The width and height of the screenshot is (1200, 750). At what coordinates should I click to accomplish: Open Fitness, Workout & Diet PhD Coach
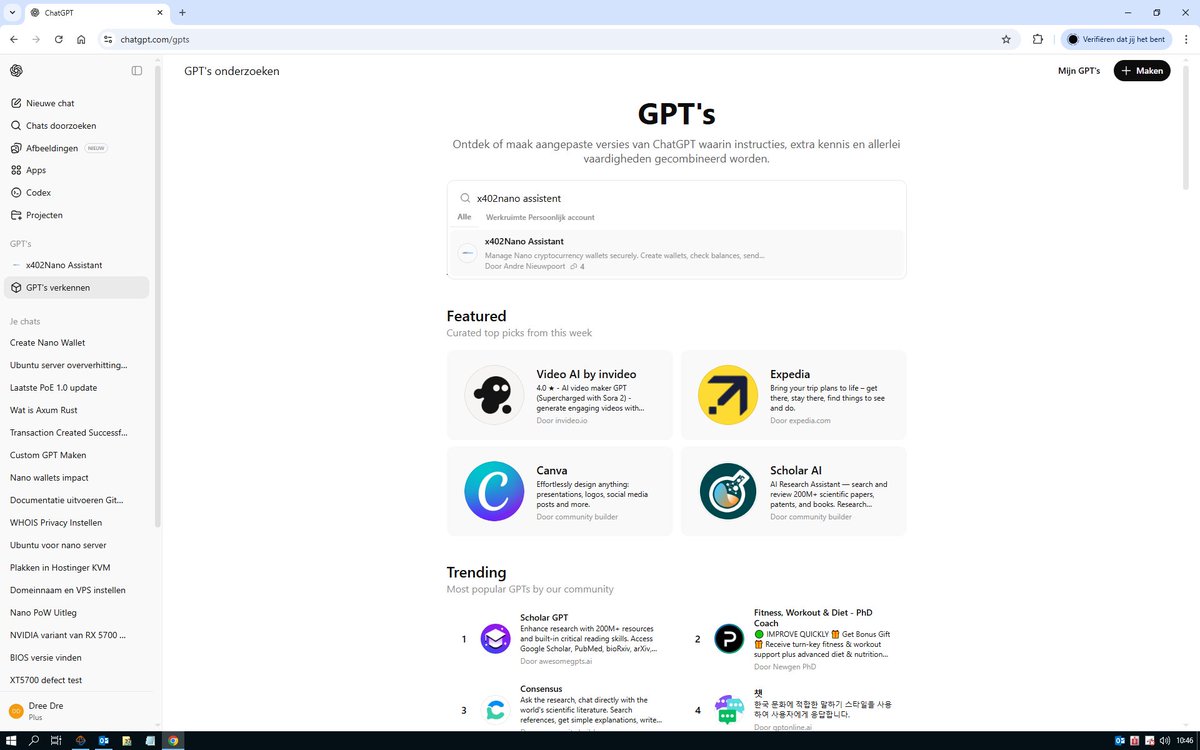pyautogui.click(x=794, y=639)
